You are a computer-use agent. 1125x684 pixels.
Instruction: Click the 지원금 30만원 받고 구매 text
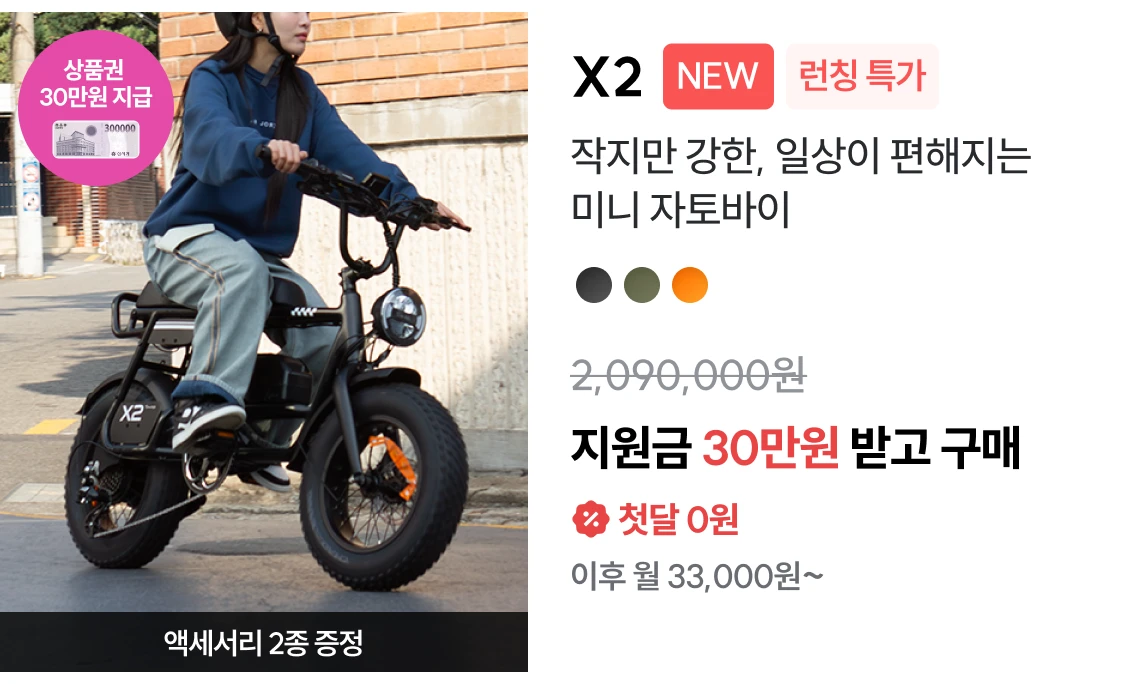(x=795, y=448)
